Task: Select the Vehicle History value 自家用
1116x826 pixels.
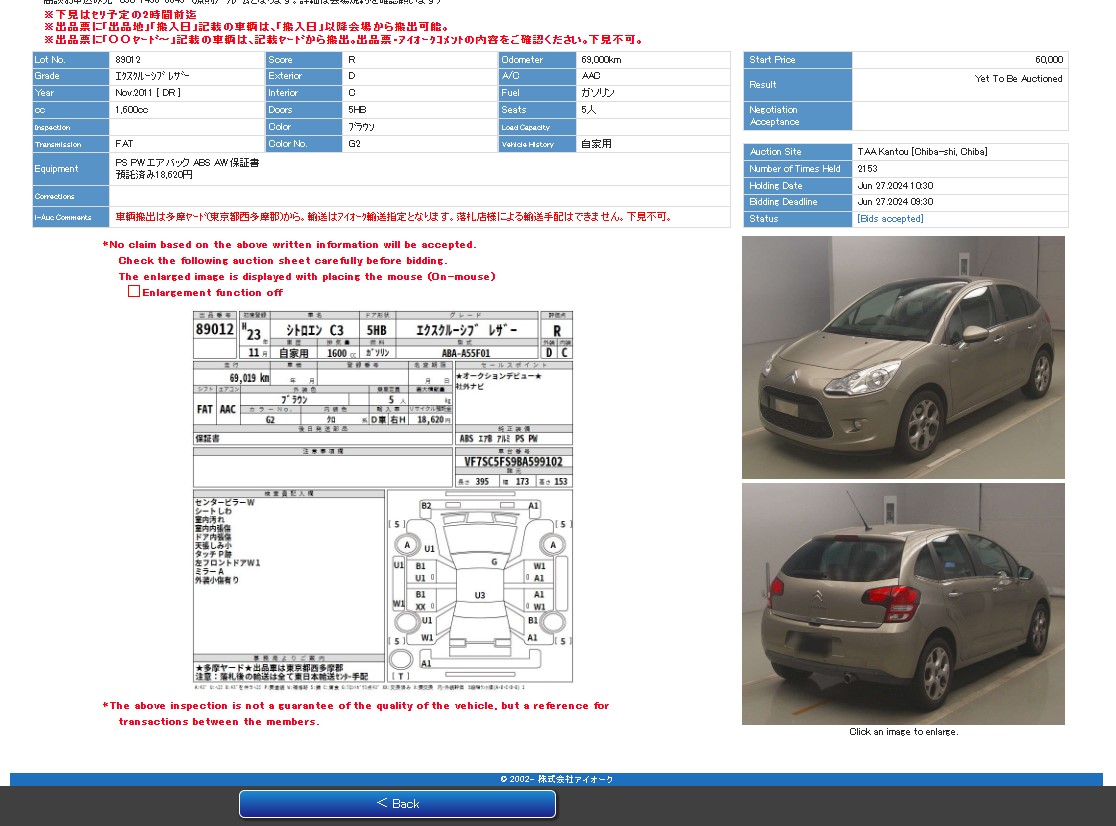Action: 596,144
